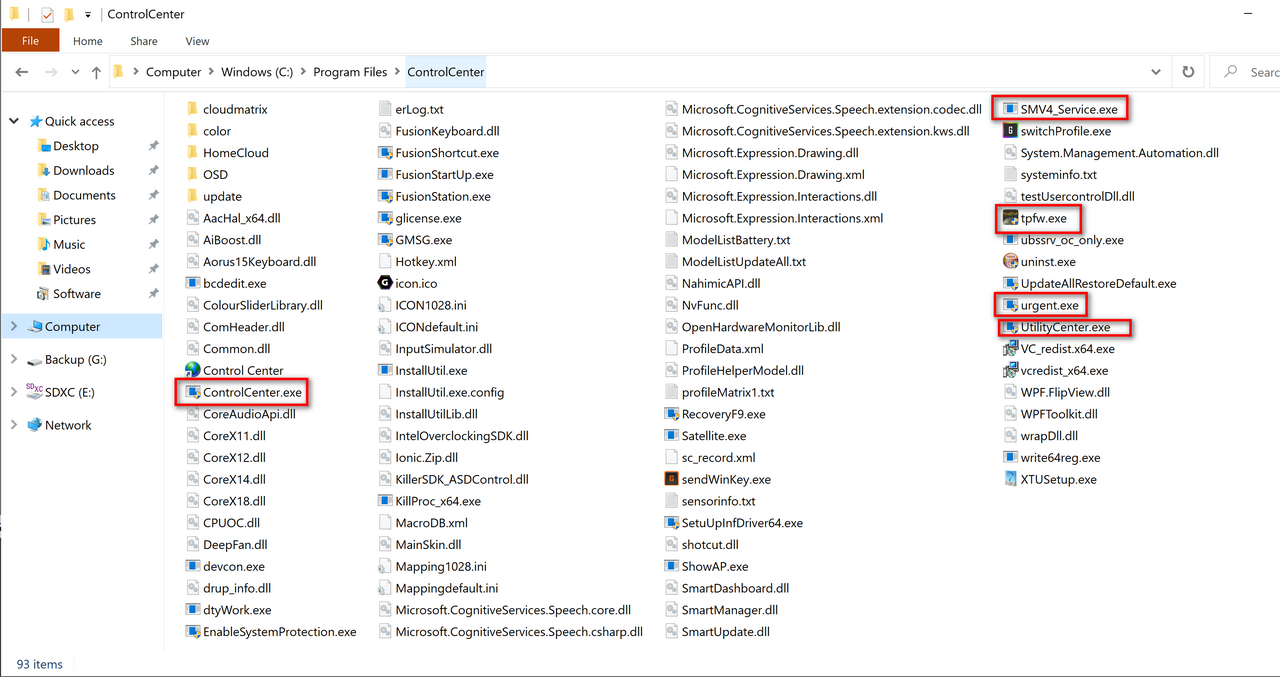Open quick access toolbar customize dropdown
1280x677 pixels.
point(88,15)
